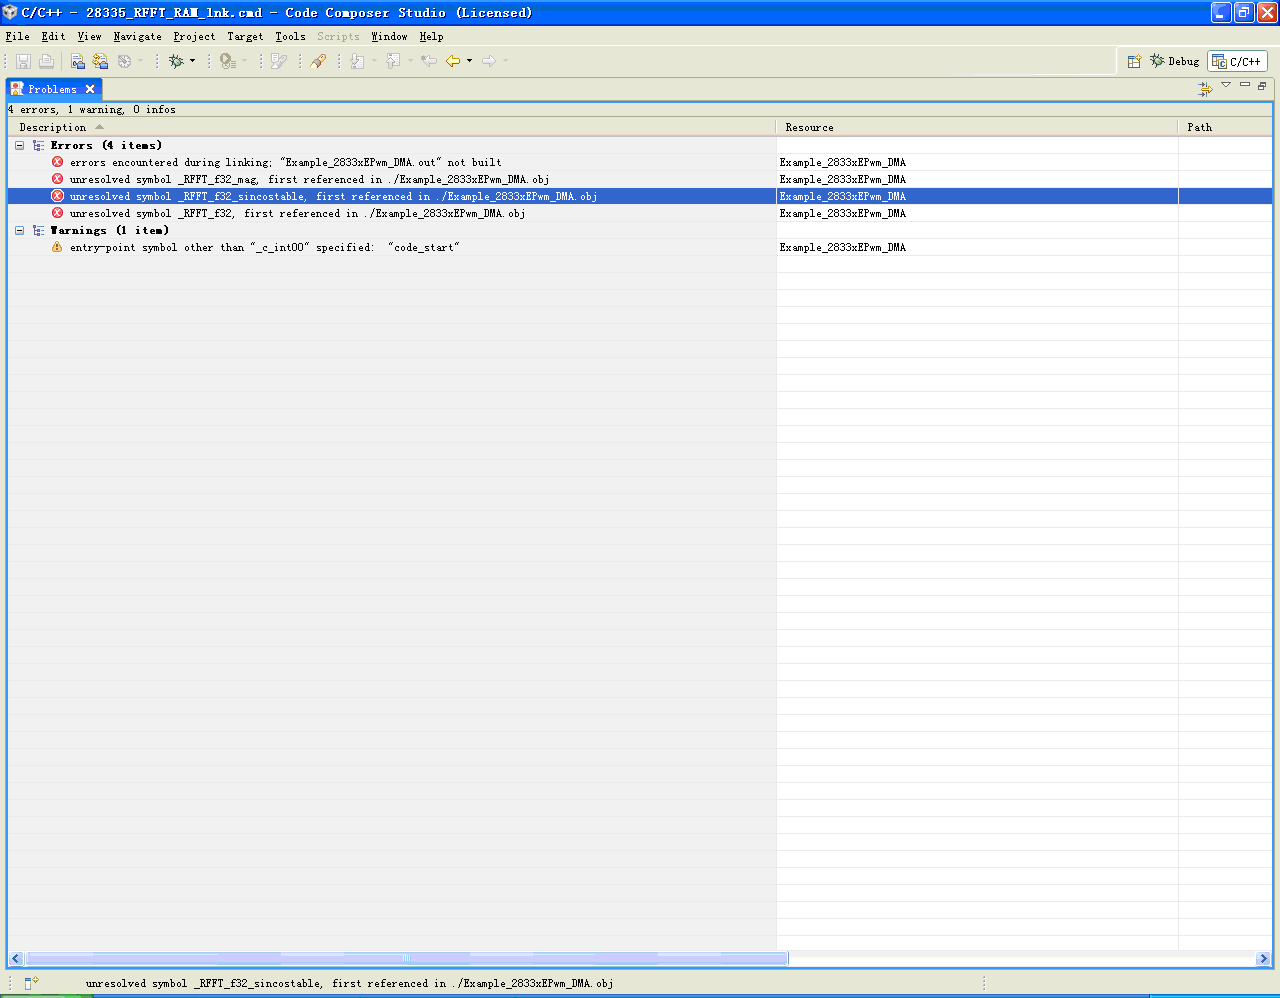1280x998 pixels.
Task: Open the Project menu
Action: click(194, 36)
